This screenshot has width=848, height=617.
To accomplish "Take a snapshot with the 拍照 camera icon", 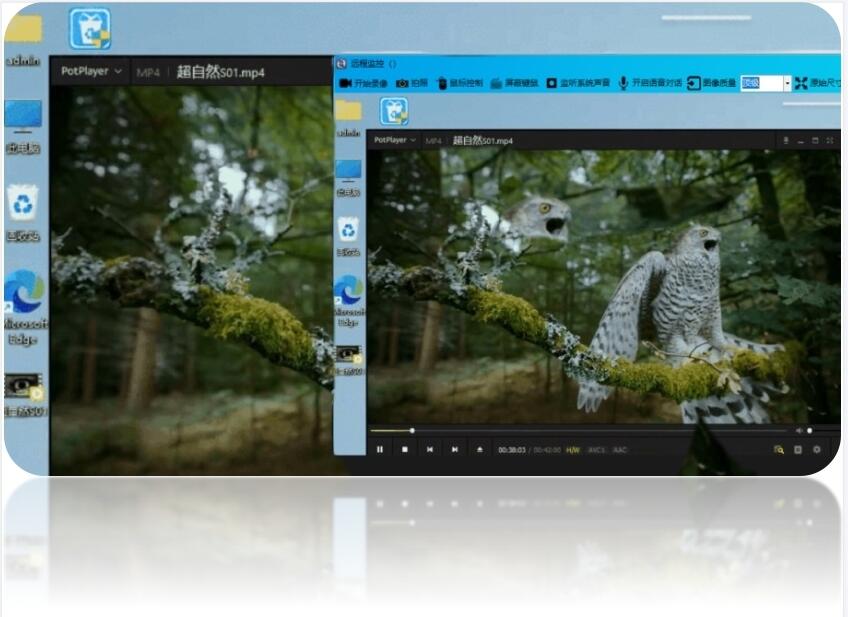I will pos(411,83).
